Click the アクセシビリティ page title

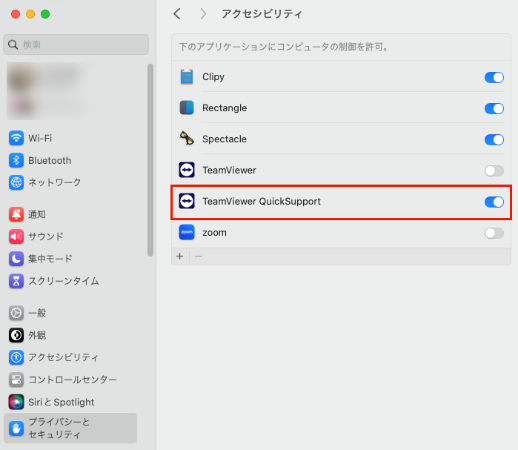pyautogui.click(x=262, y=14)
